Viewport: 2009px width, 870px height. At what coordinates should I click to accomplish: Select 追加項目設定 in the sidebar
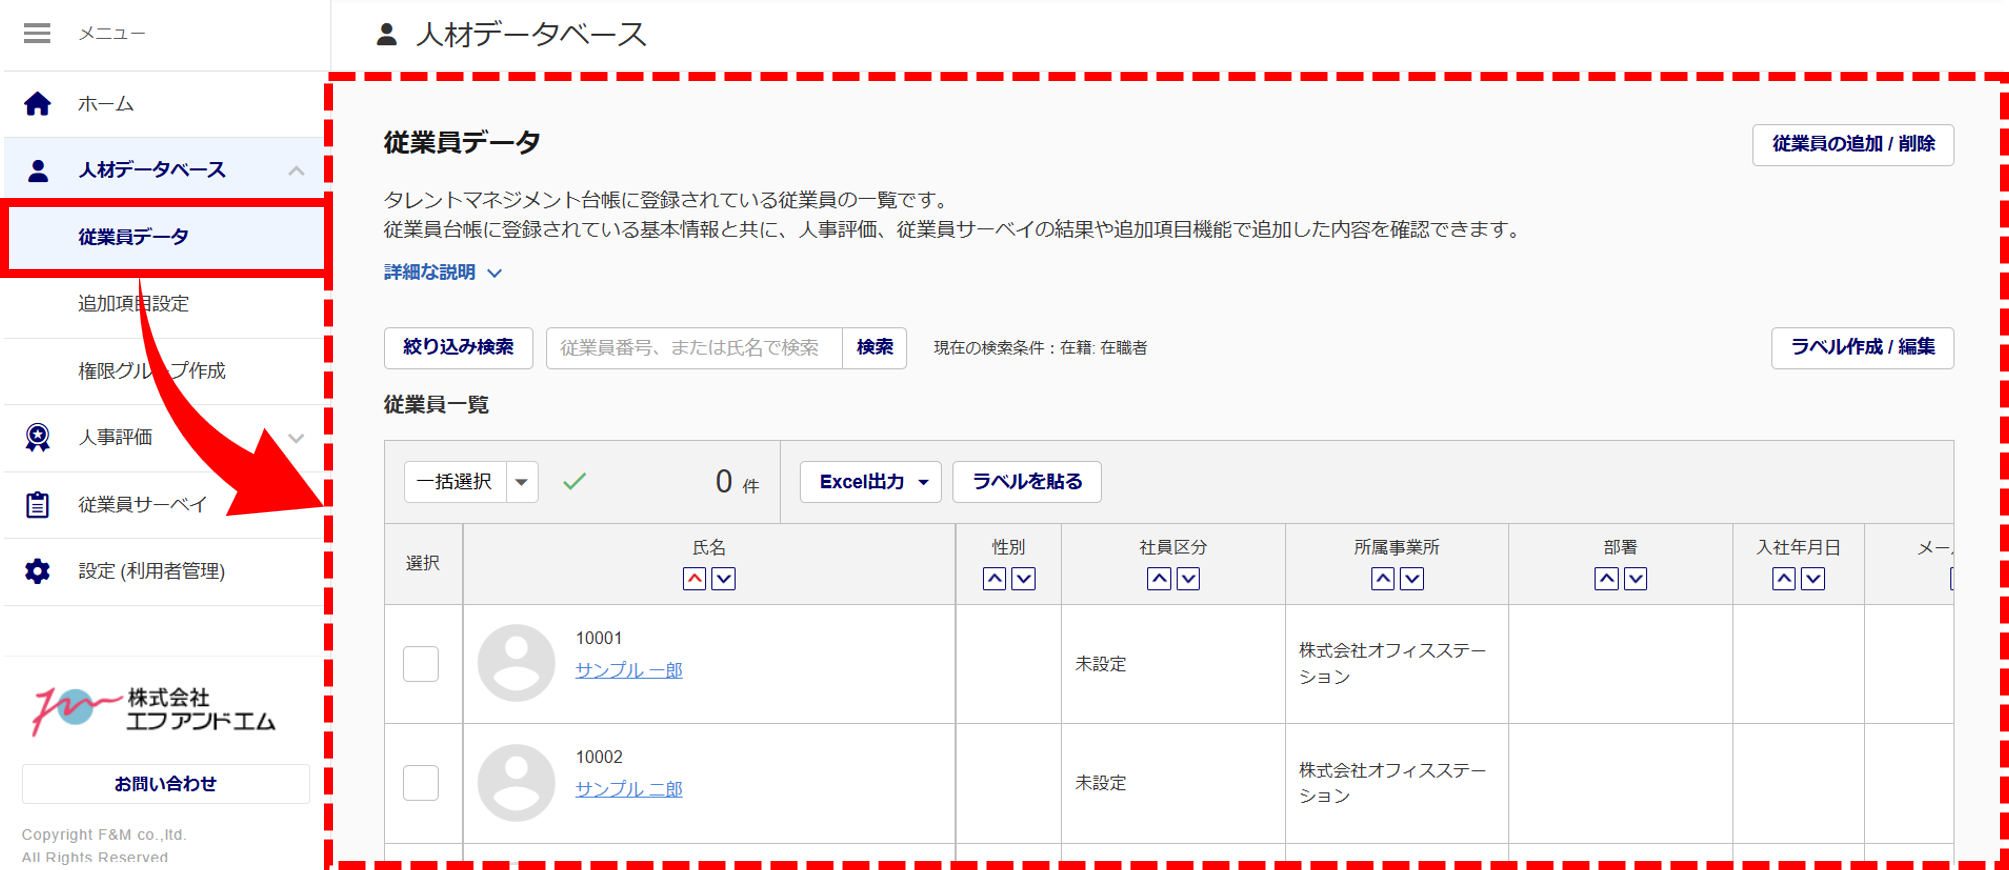tap(134, 304)
